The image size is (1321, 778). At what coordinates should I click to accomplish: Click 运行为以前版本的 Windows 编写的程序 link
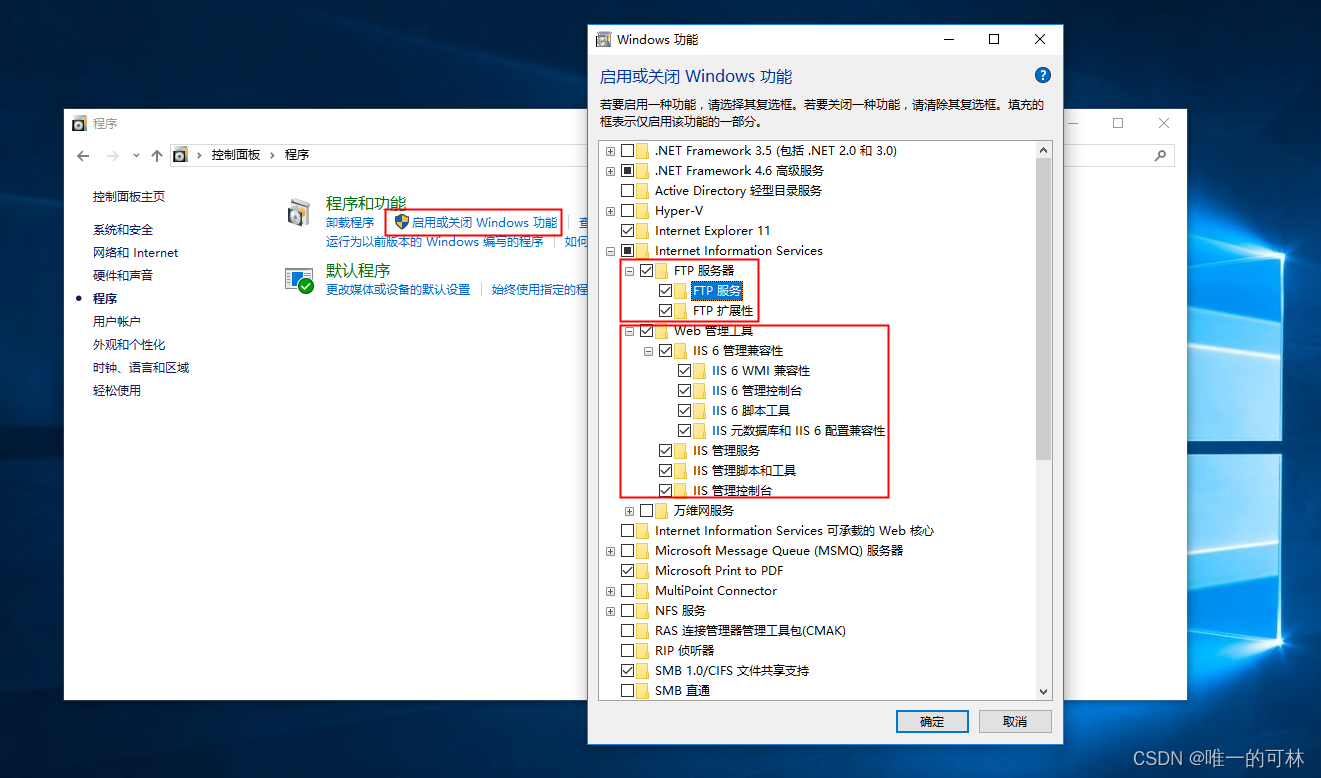point(435,241)
